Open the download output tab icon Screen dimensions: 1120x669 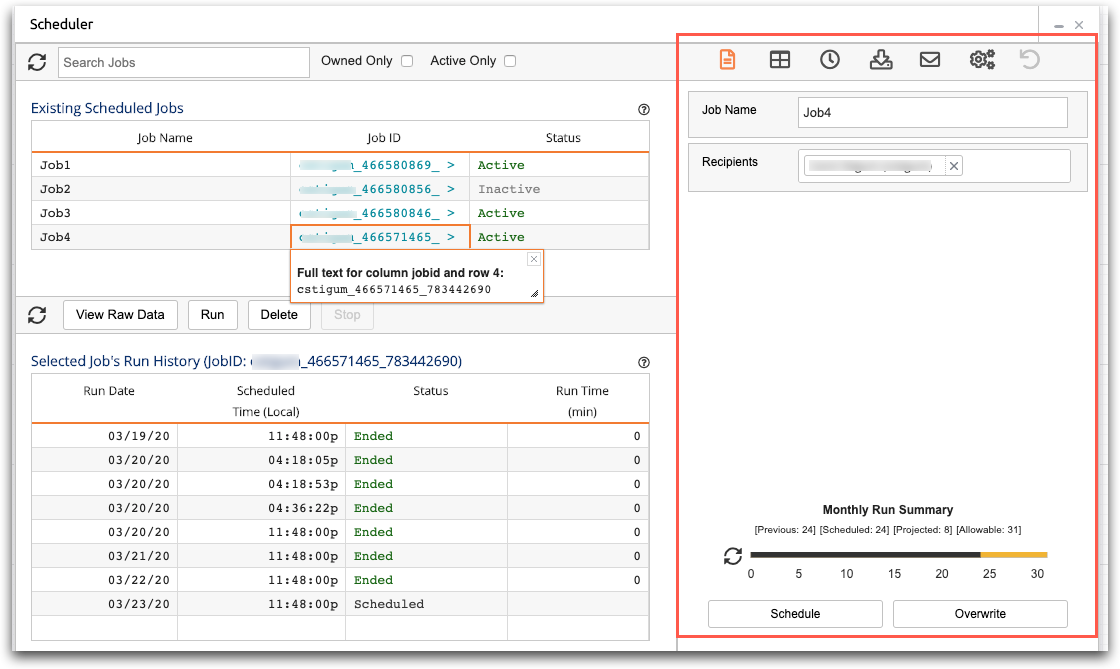(881, 59)
